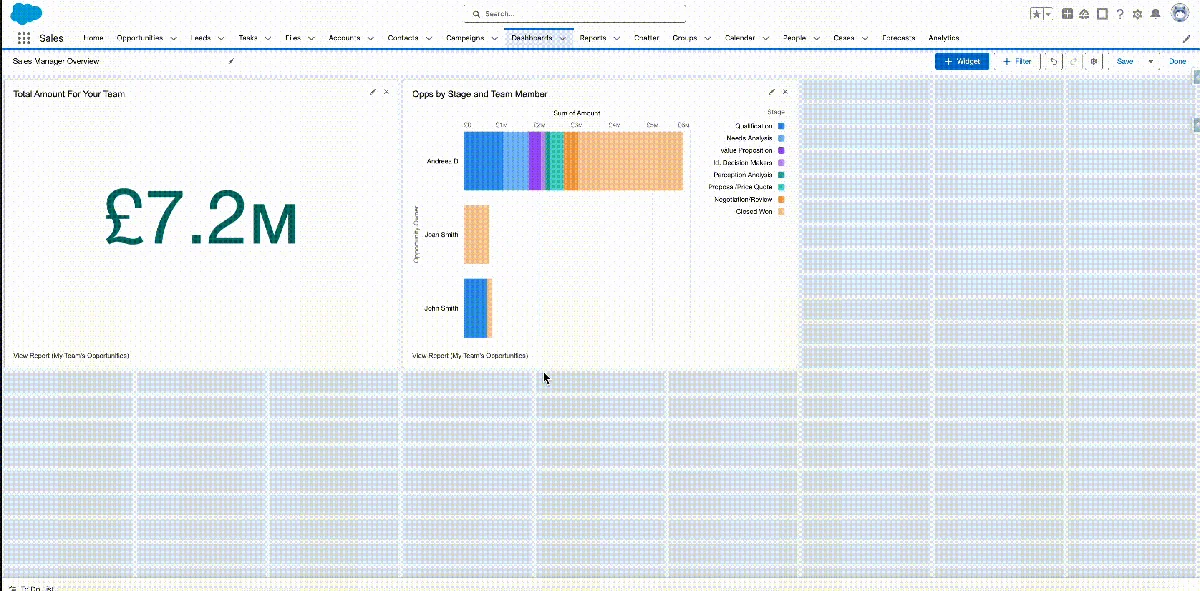The image size is (1200, 591).
Task: Click the Qualification legend color swatch
Action: tap(781, 126)
